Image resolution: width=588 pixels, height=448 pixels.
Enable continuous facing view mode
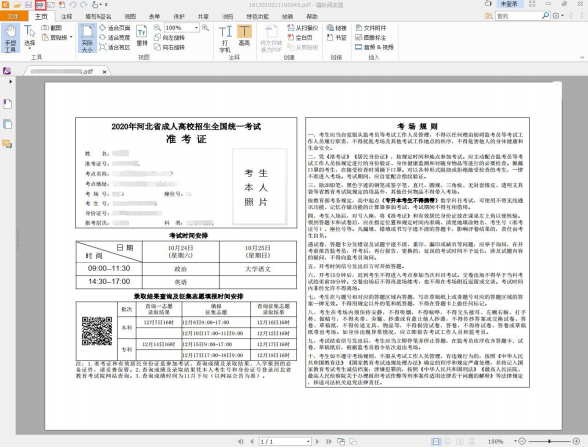click(x=471, y=442)
